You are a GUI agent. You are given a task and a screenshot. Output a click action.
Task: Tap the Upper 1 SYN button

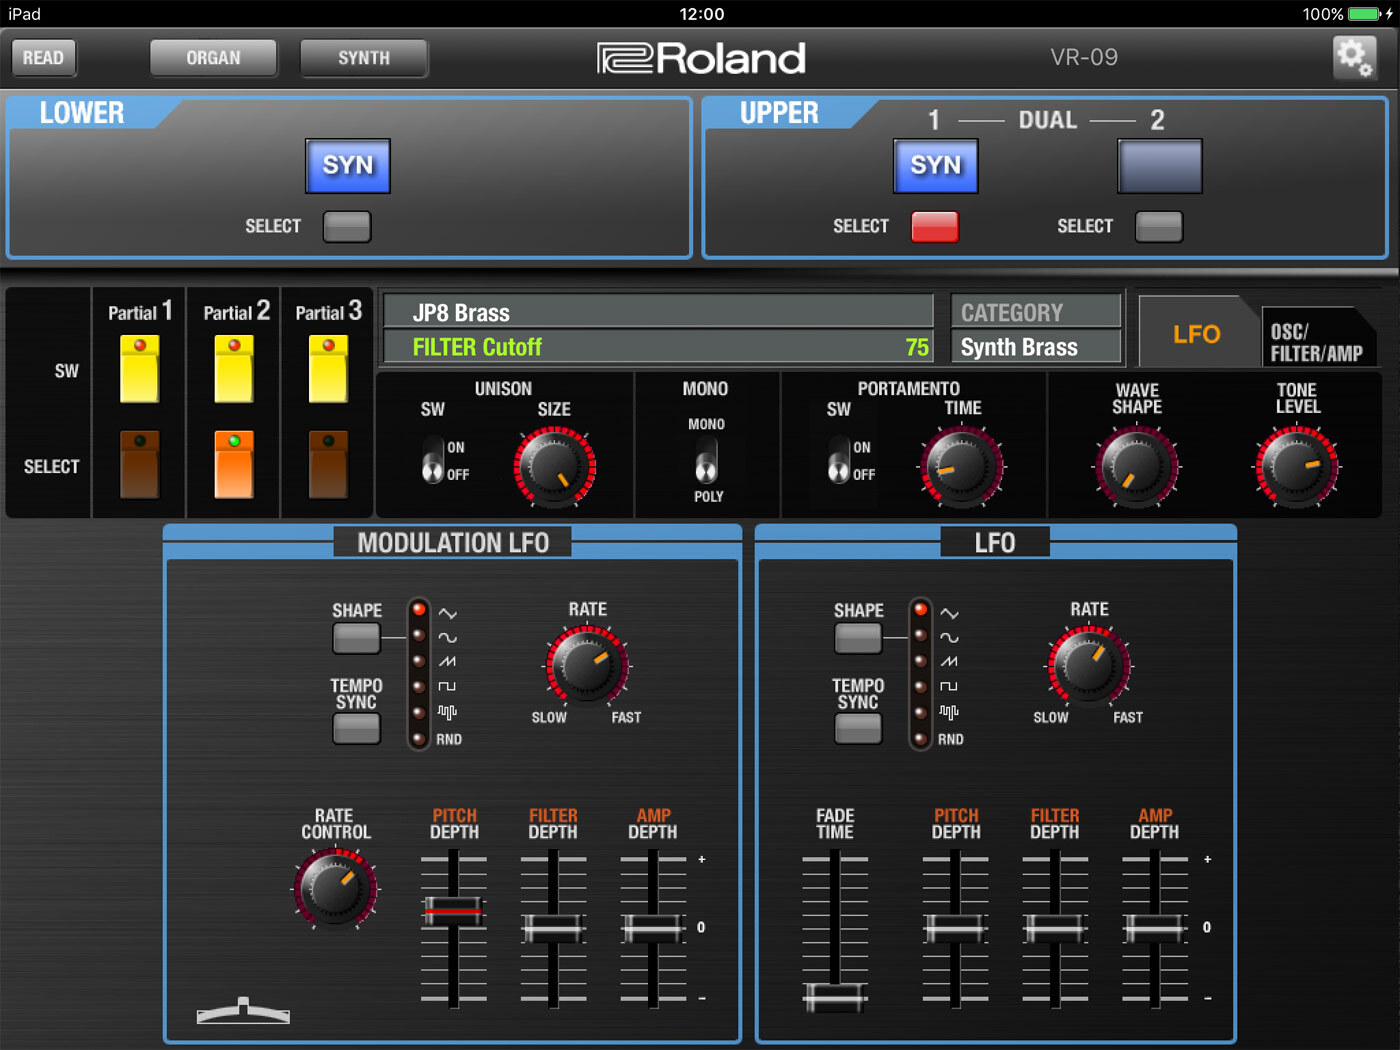(936, 166)
